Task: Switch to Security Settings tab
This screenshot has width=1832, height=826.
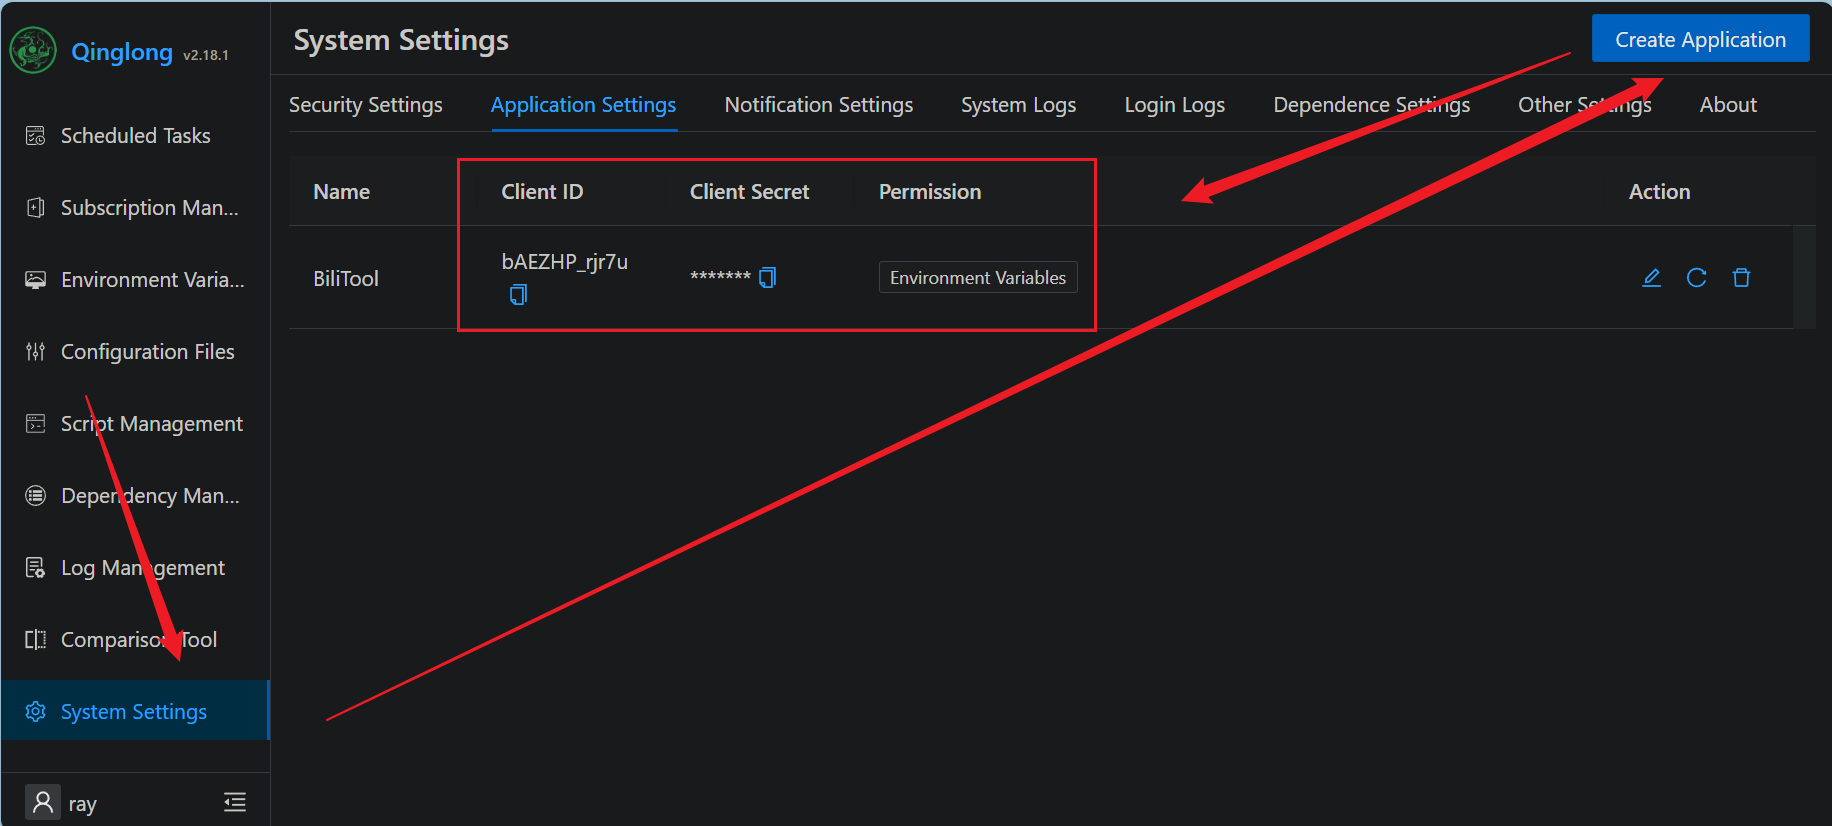Action: [365, 105]
